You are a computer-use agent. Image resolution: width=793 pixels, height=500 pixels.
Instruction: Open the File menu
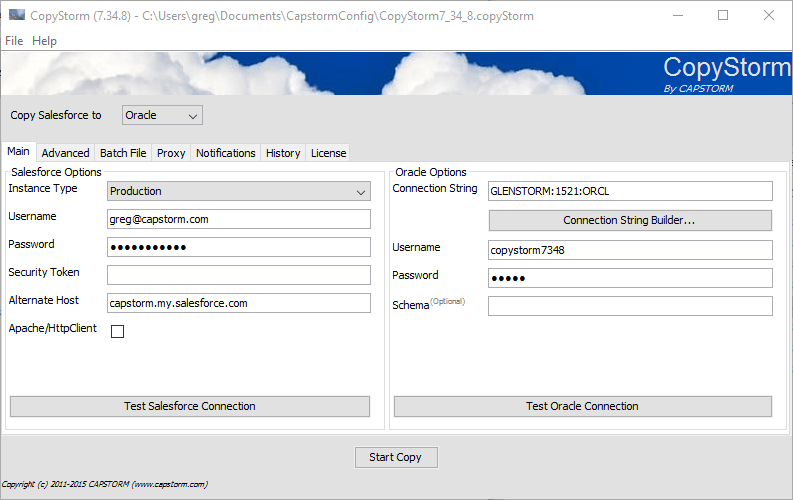pos(14,41)
